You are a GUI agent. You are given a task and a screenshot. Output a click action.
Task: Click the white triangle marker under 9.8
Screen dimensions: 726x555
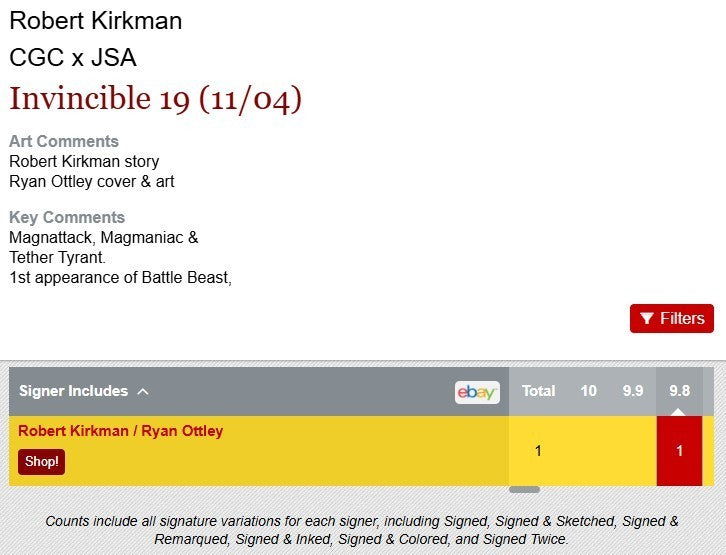(x=678, y=412)
